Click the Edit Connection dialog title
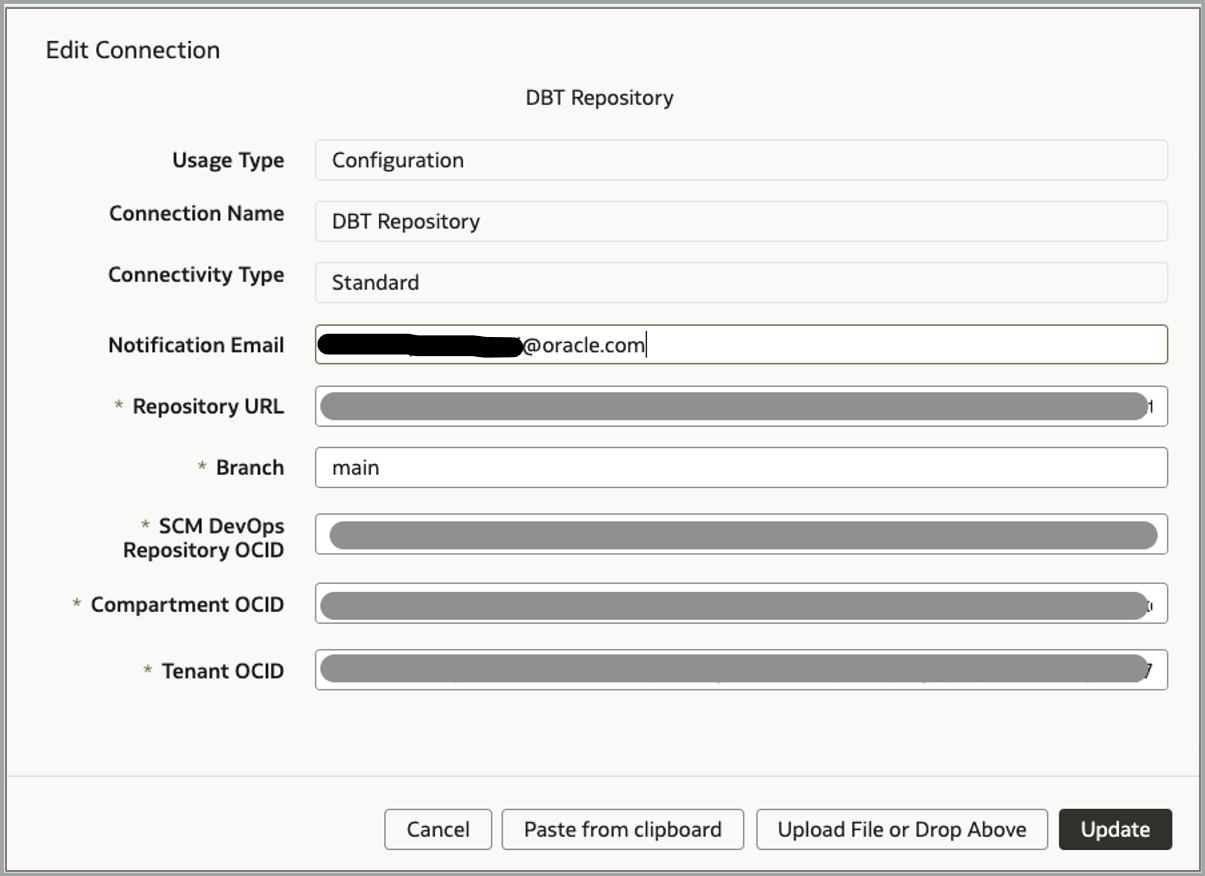1205x876 pixels. click(133, 50)
